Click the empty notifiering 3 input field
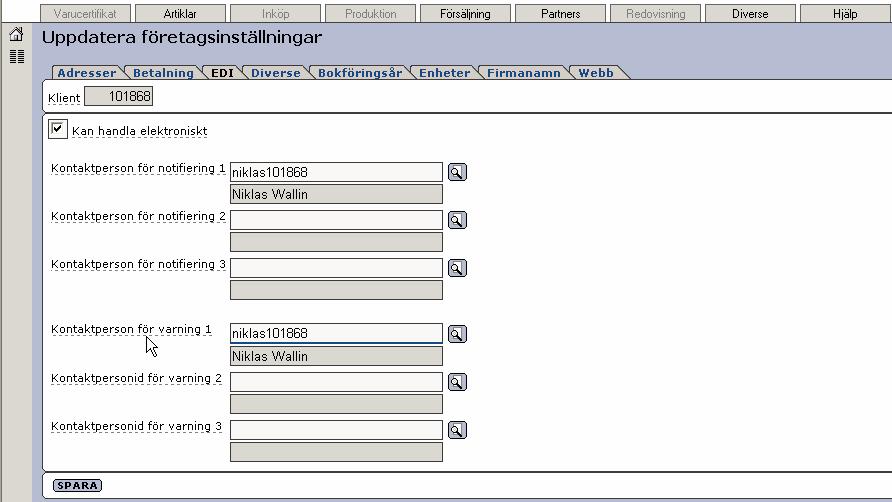The height and width of the screenshot is (502, 892). (336, 268)
